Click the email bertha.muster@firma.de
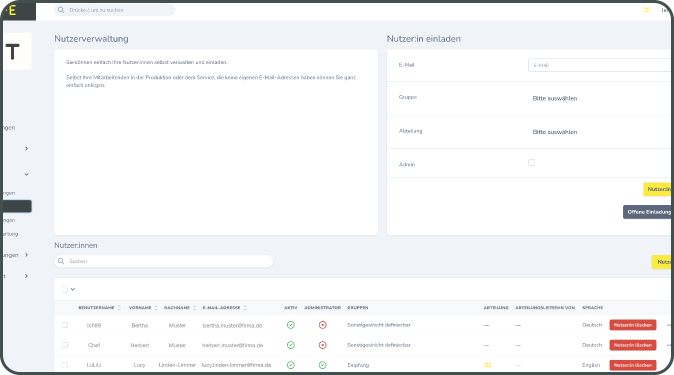Viewport: 674px width, 375px height. click(x=232, y=326)
